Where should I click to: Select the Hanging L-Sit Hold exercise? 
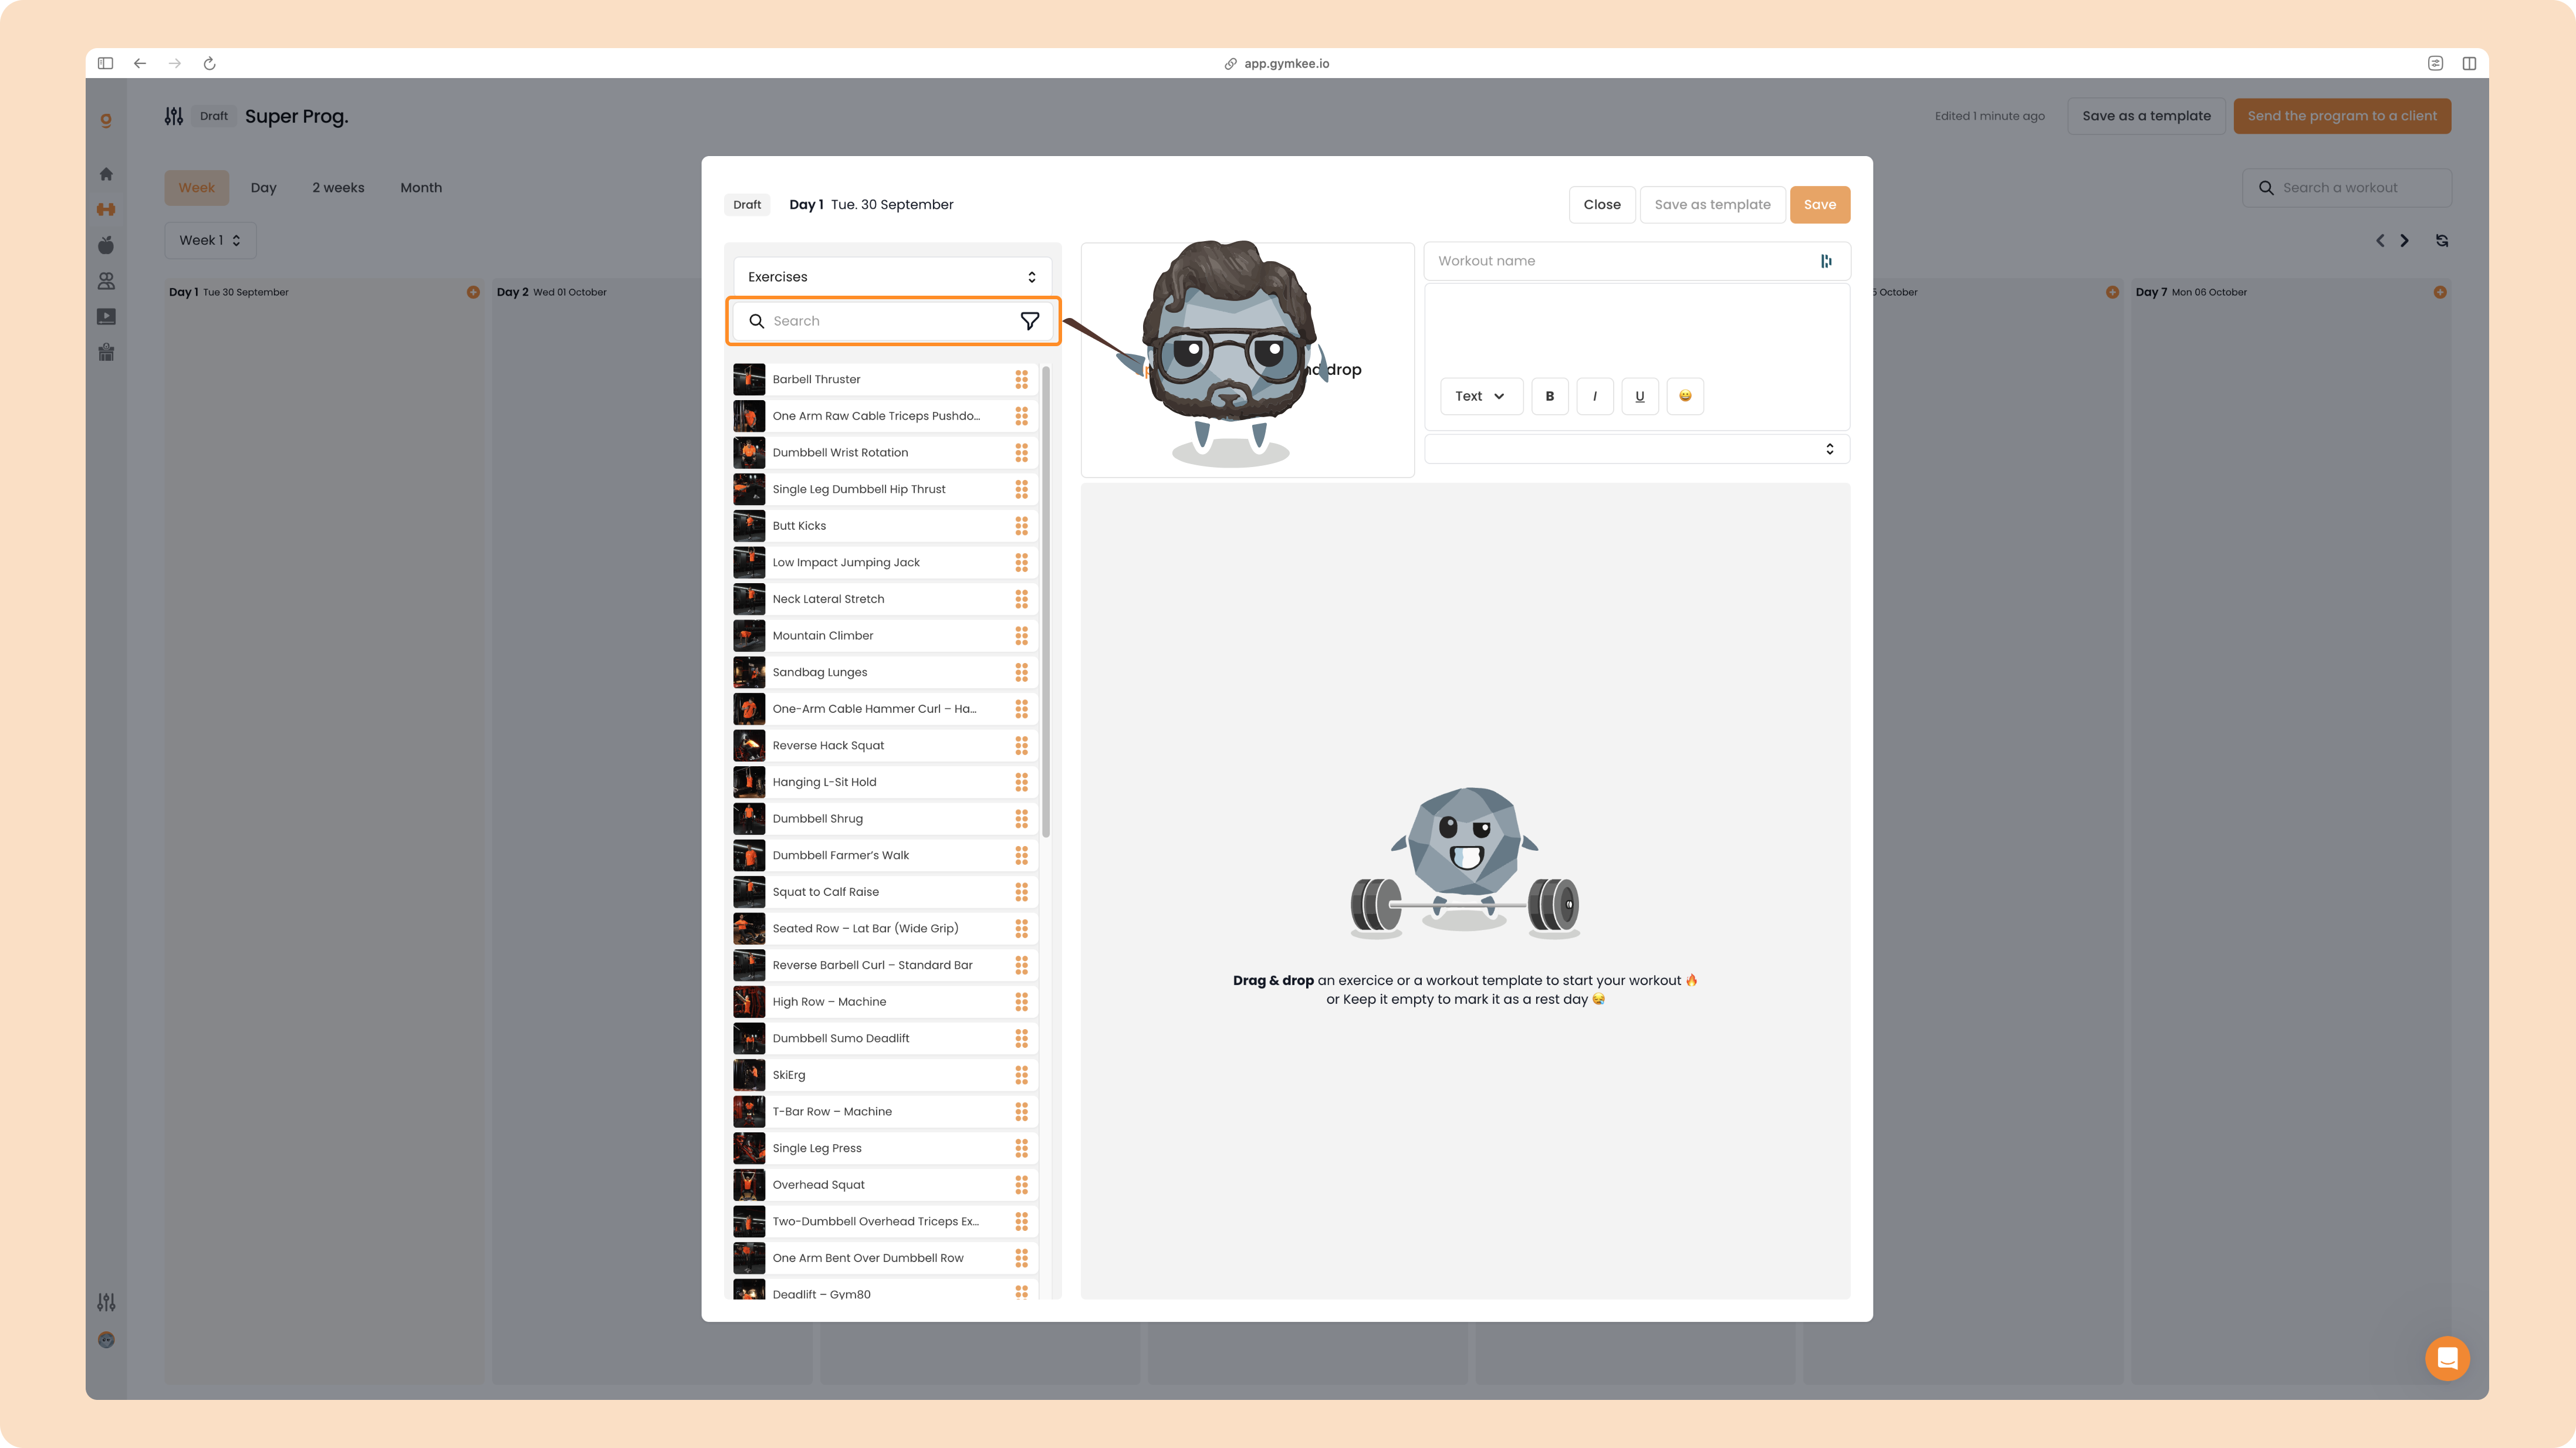pos(885,782)
